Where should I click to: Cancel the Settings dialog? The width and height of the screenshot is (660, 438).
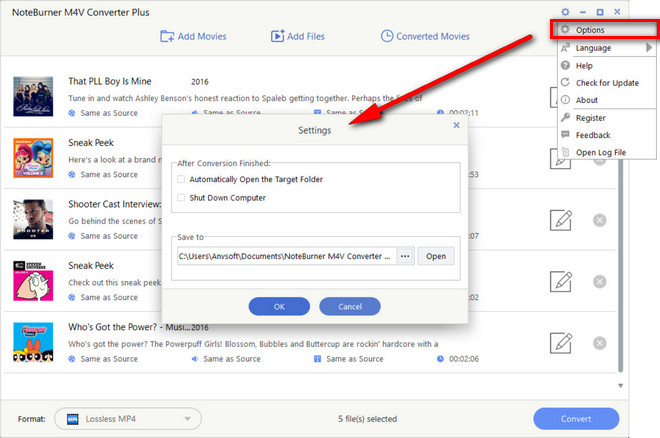350,307
